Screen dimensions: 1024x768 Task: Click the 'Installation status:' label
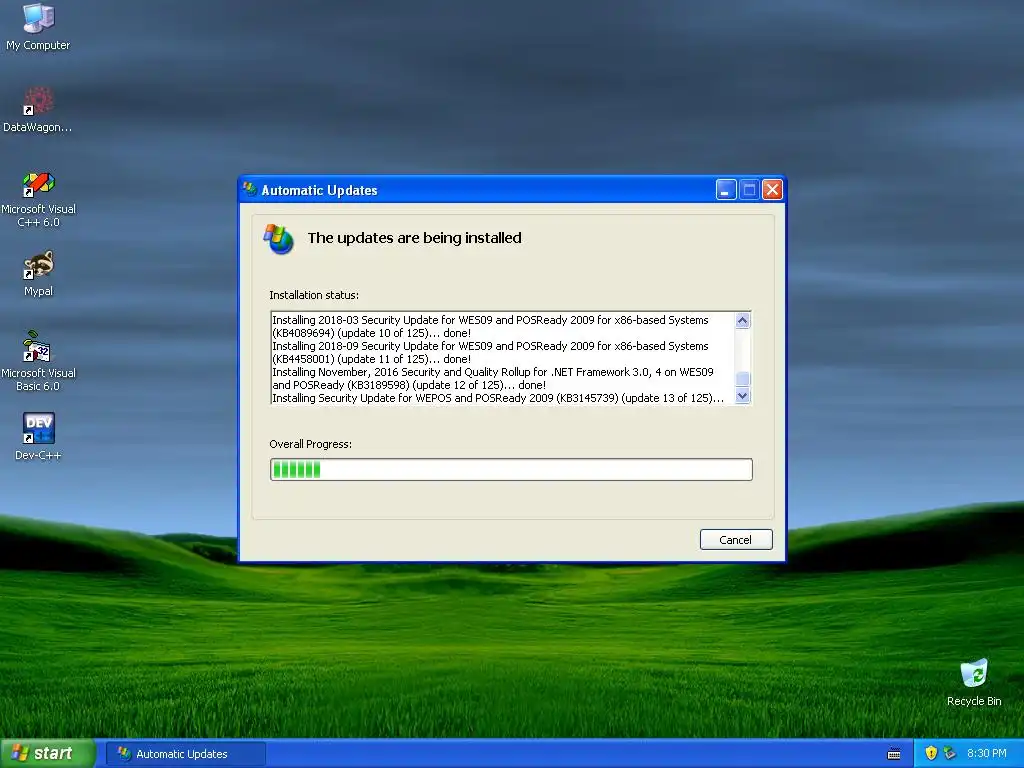point(314,295)
